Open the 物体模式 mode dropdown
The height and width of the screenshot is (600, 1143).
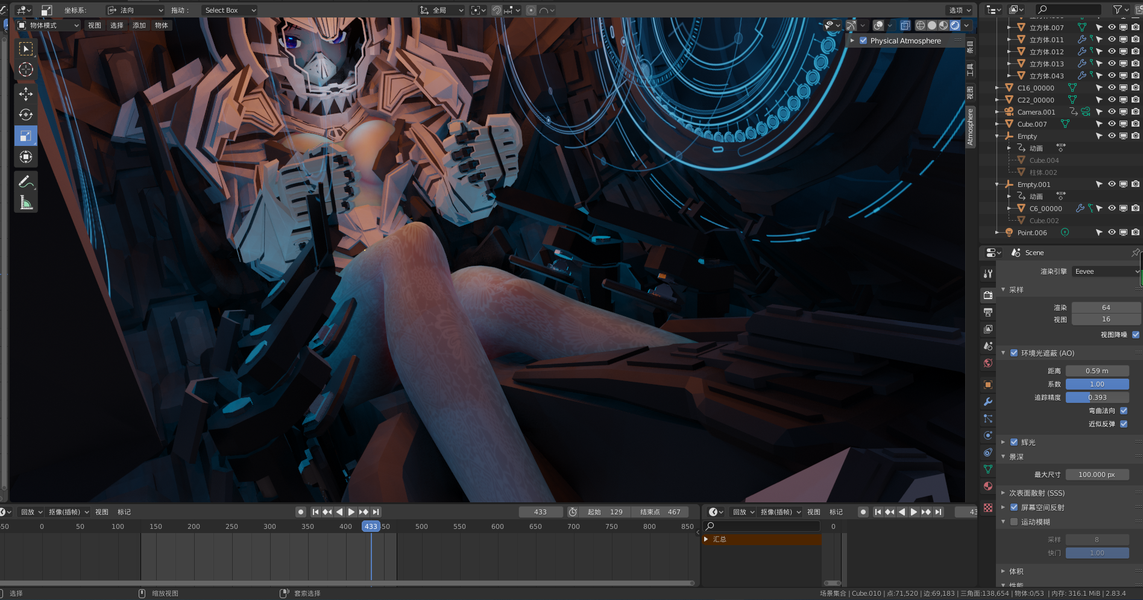[x=48, y=26]
